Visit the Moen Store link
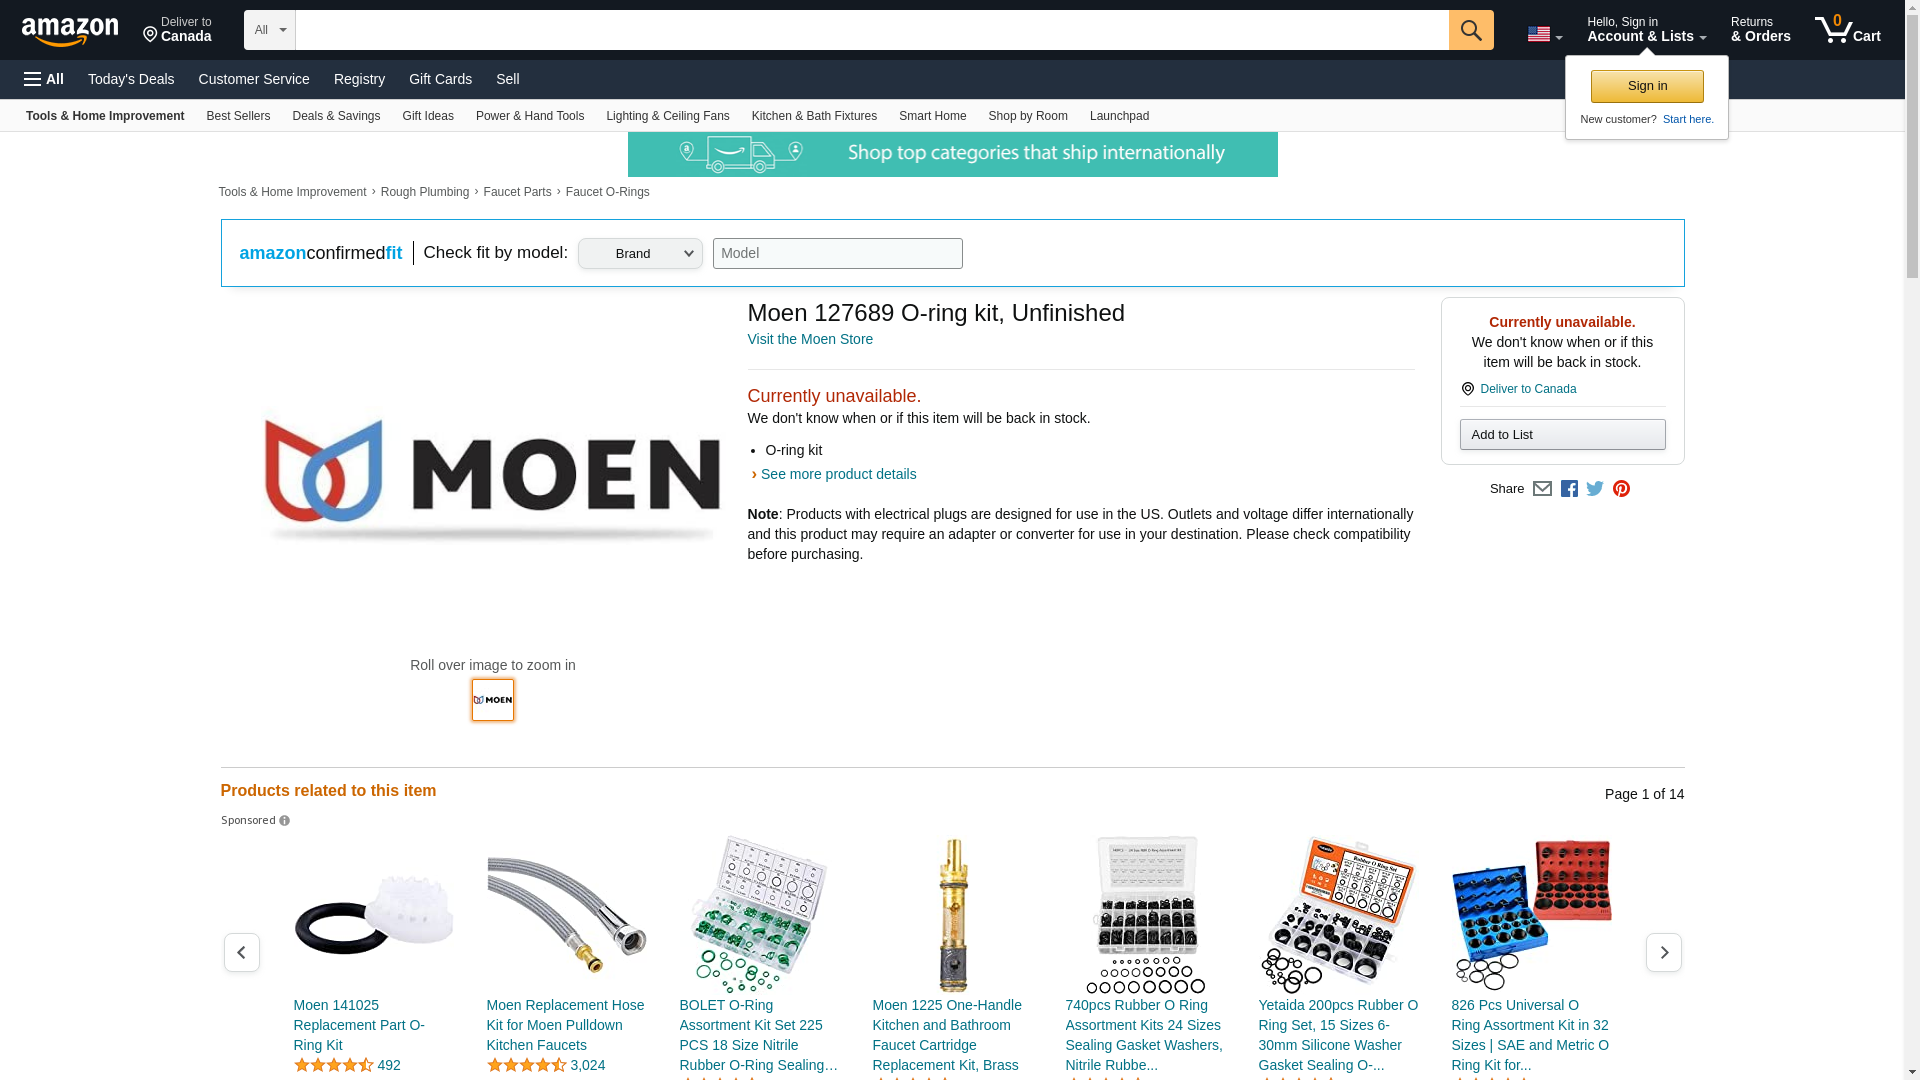The height and width of the screenshot is (1080, 1920). click(810, 339)
